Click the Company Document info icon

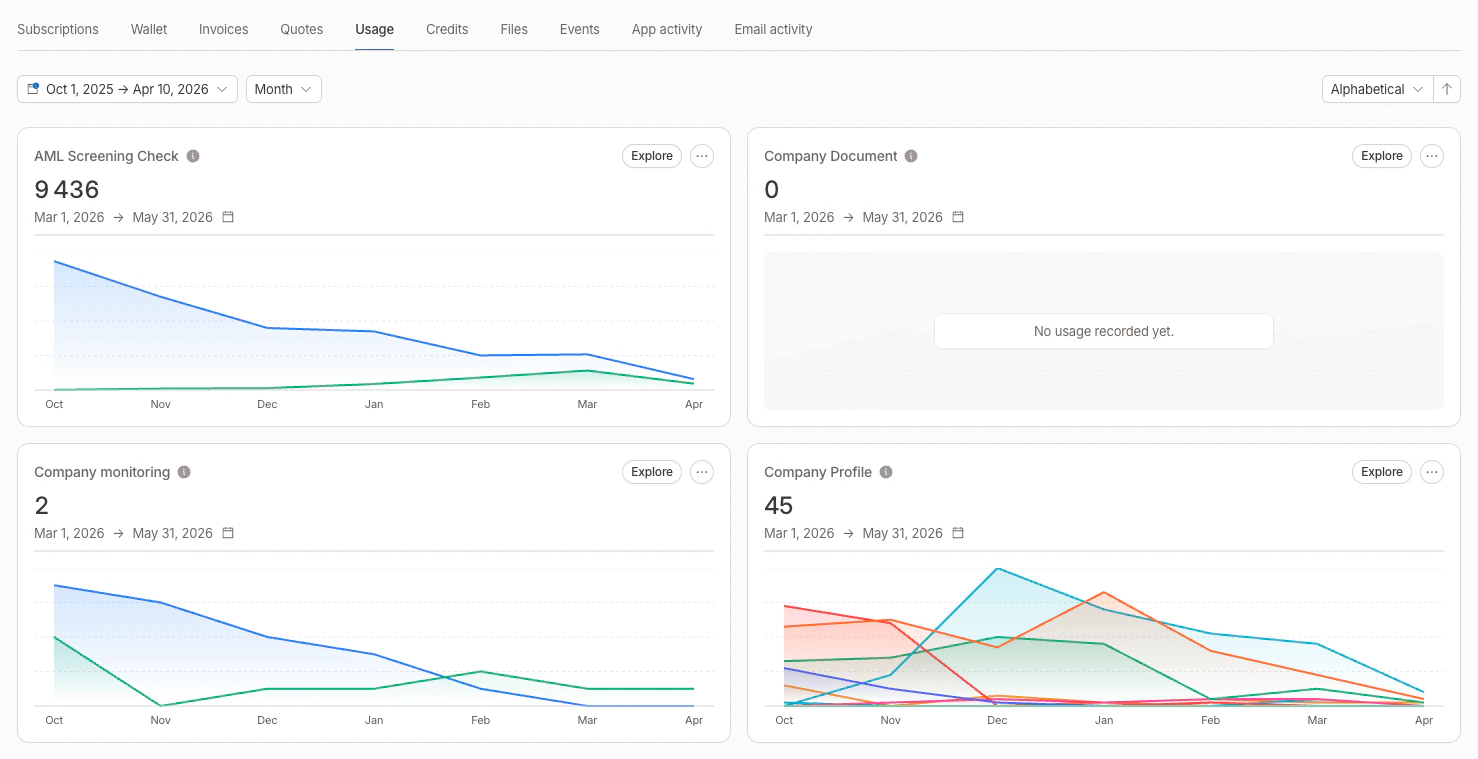911,156
